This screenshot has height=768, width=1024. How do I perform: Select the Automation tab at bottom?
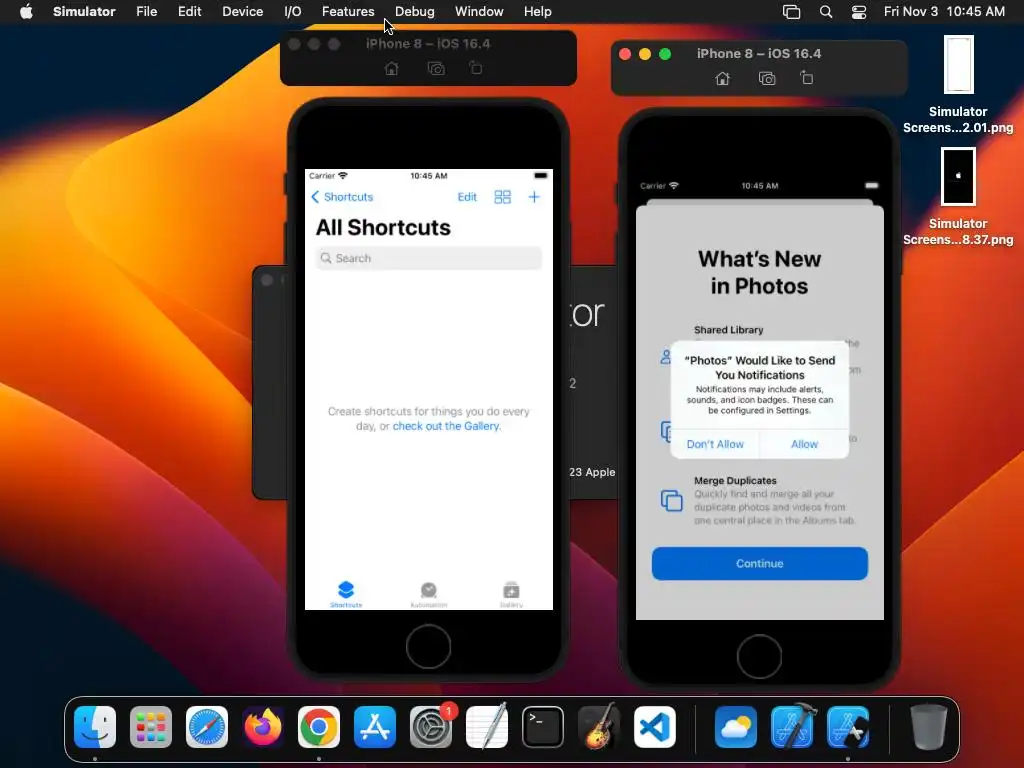pos(428,594)
